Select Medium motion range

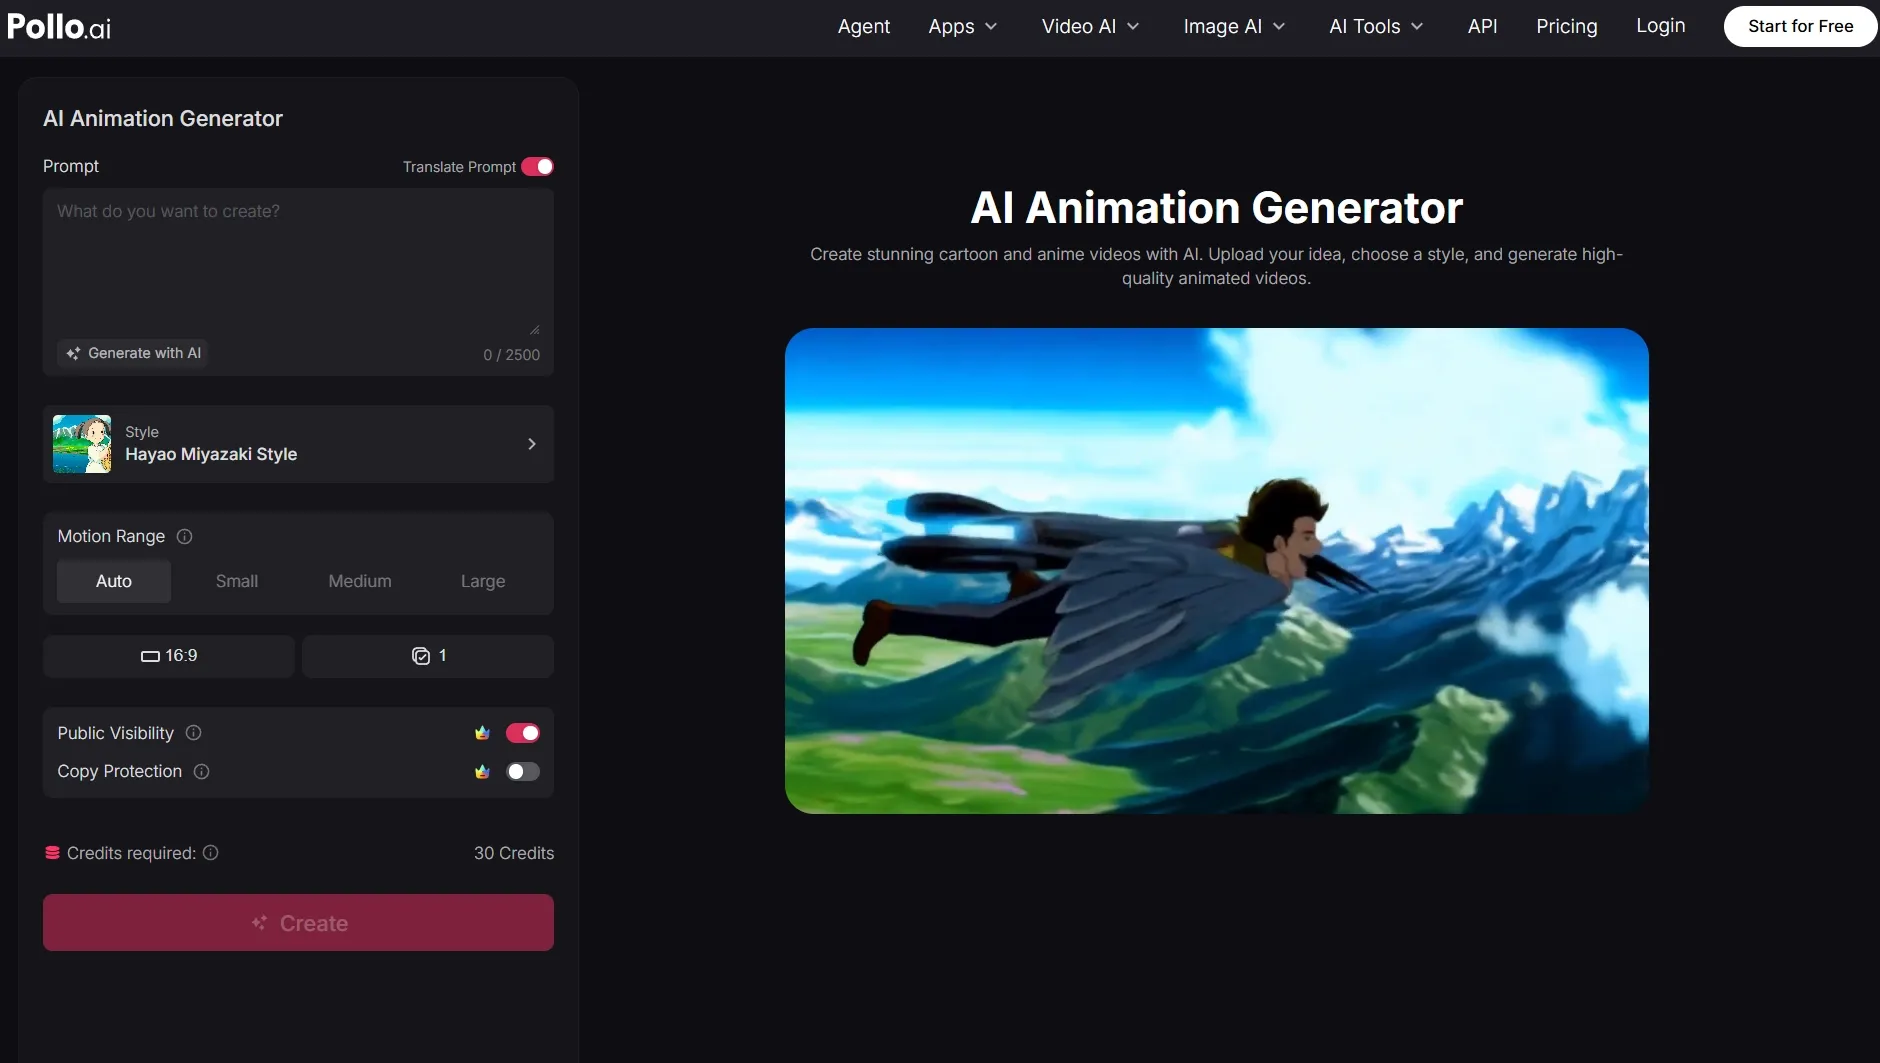[x=360, y=581]
